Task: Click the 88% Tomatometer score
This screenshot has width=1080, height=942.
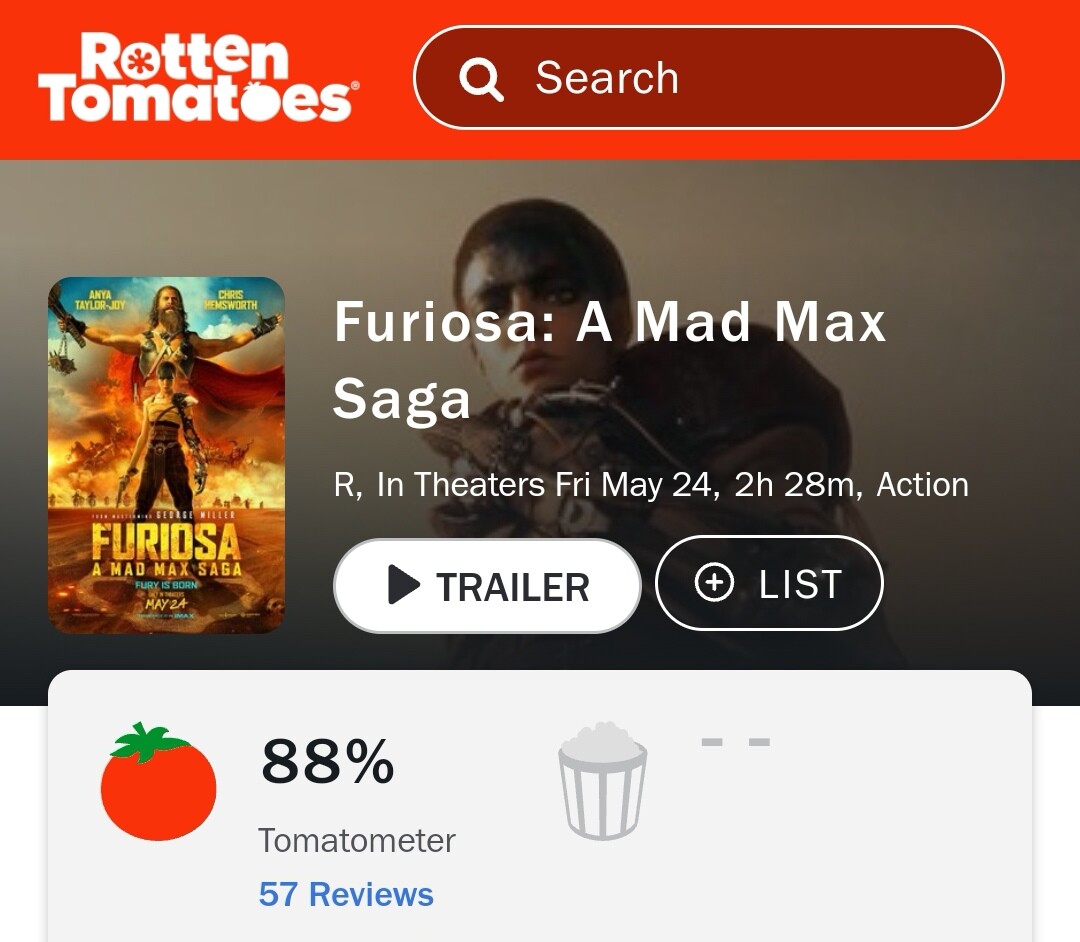Action: point(328,763)
